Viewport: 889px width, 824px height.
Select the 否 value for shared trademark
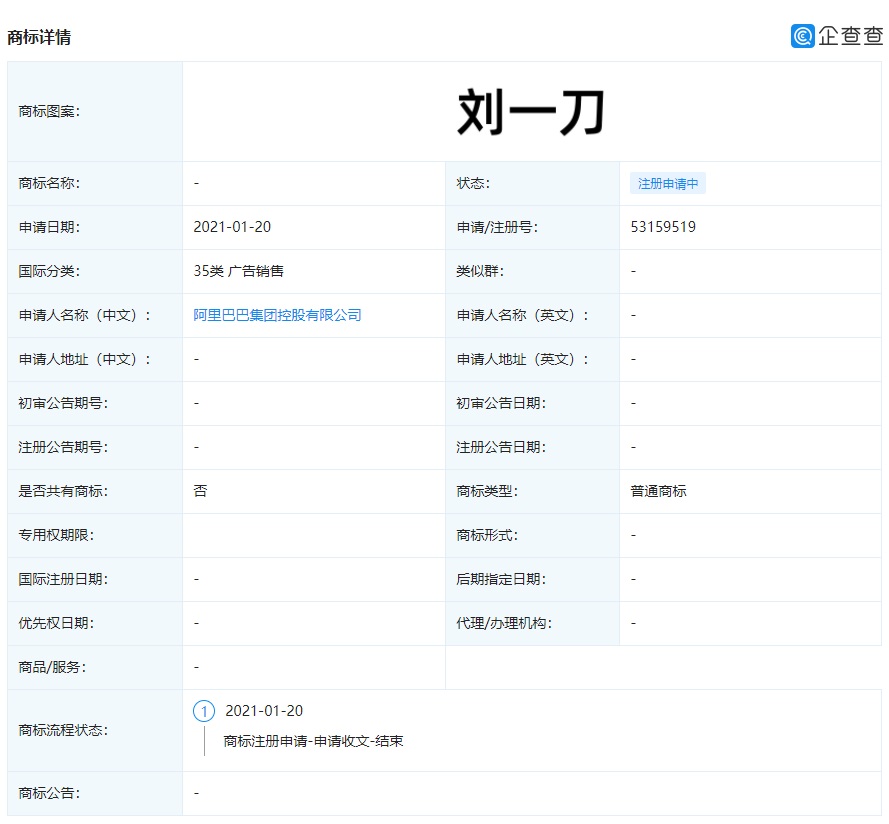(200, 491)
